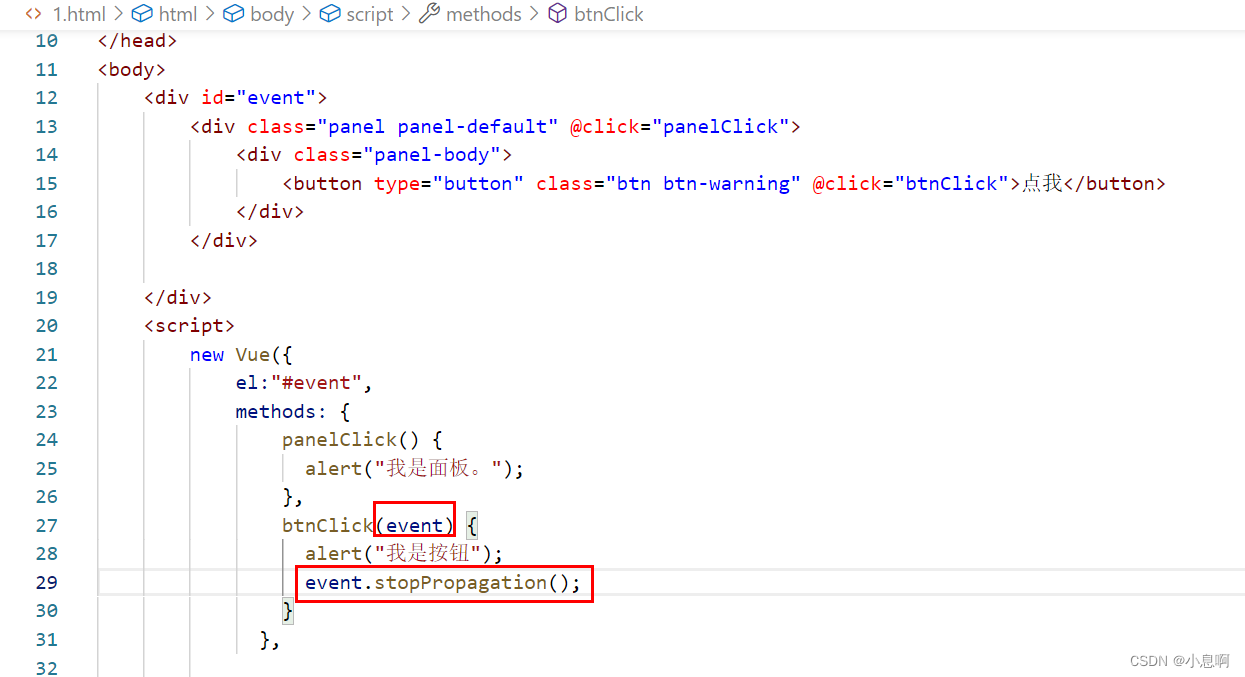Screen dimensions: 1245x677
Task: Select the methods breadcrumb segment
Action: [x=484, y=14]
